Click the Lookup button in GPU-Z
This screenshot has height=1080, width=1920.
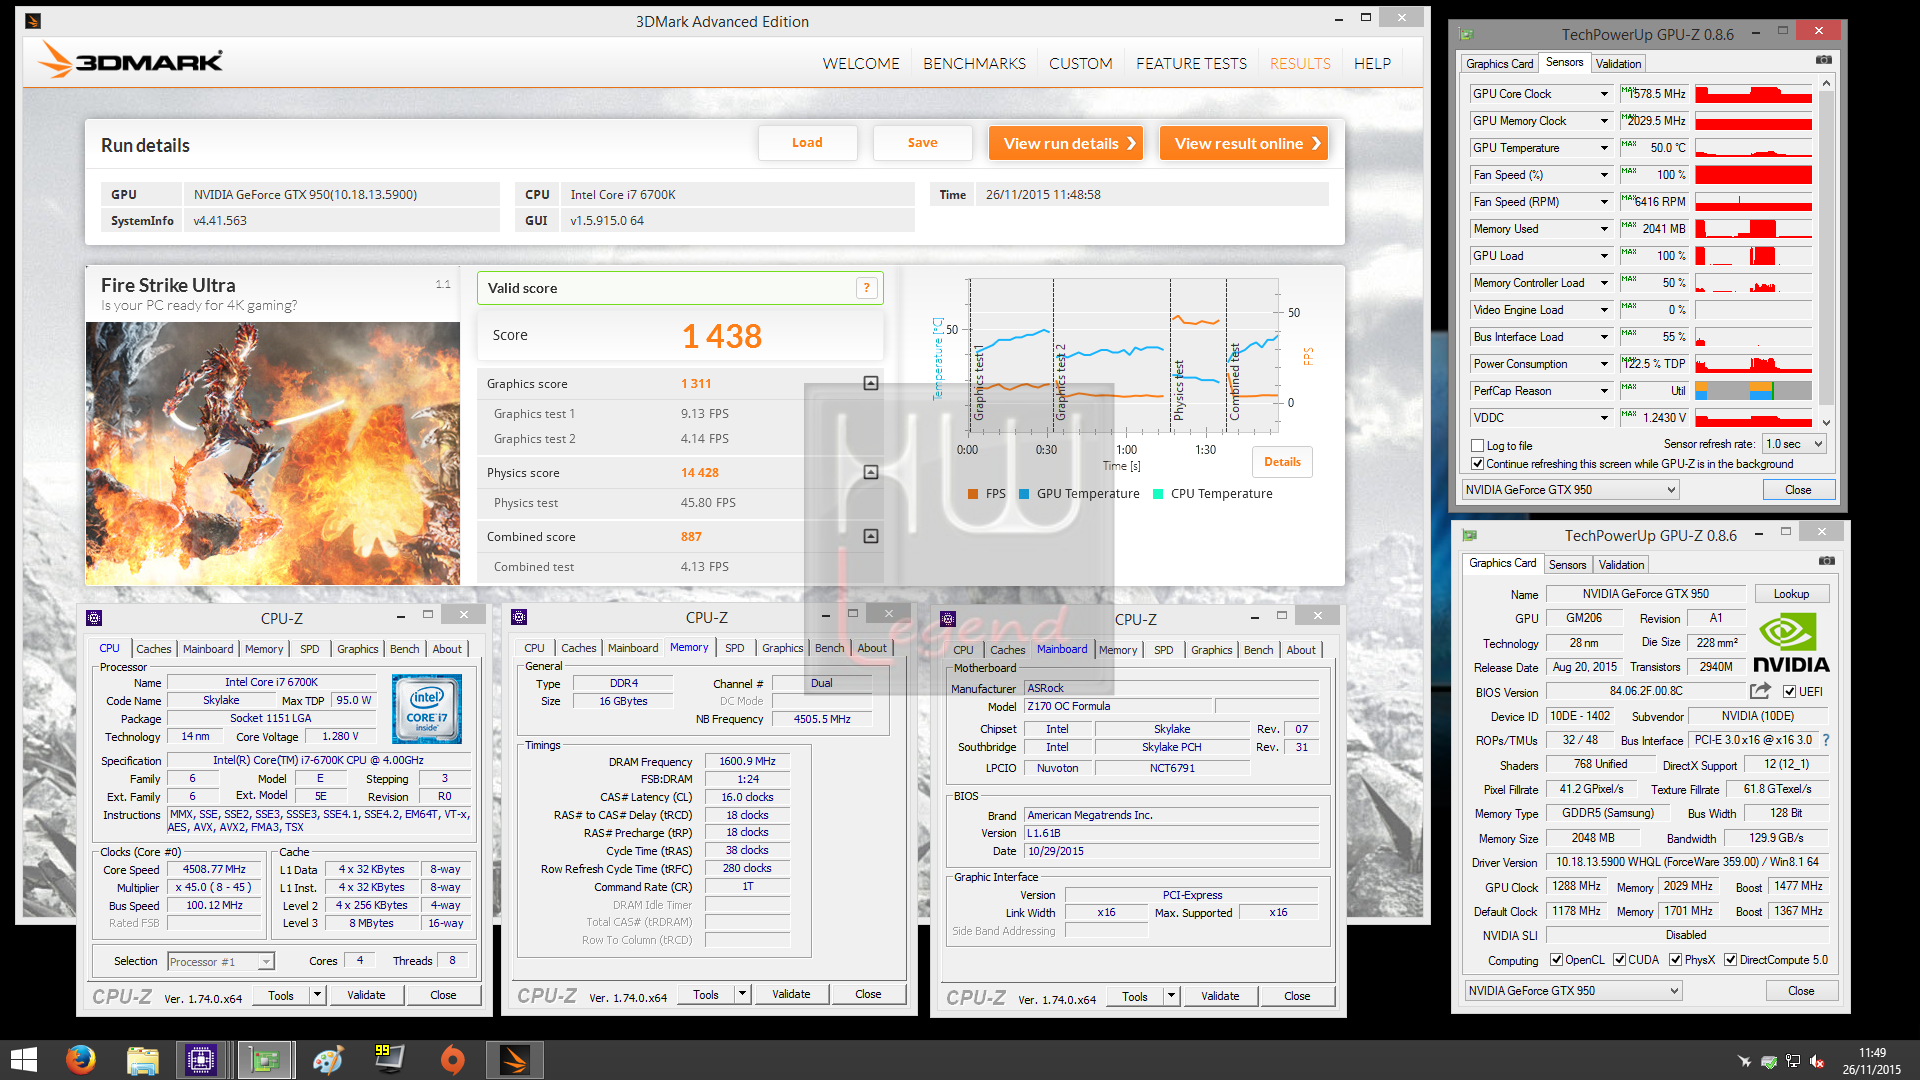[1791, 594]
